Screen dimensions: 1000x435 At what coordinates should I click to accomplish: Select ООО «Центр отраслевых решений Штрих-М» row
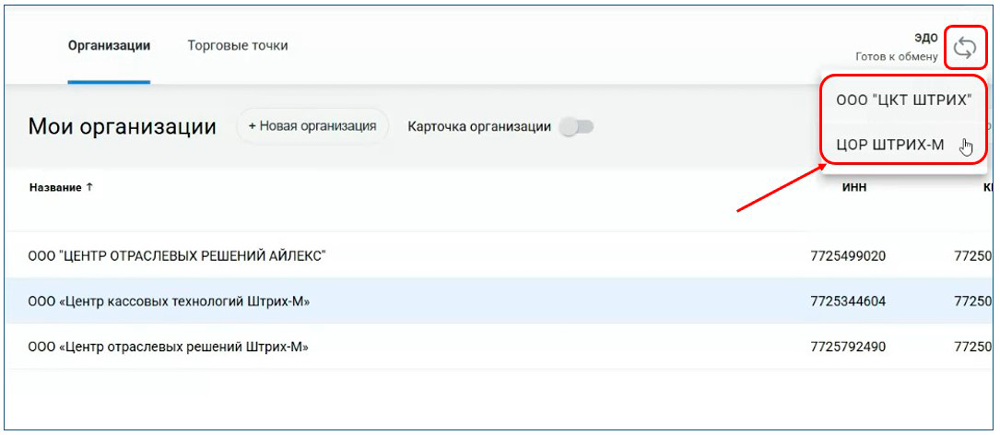click(168, 347)
